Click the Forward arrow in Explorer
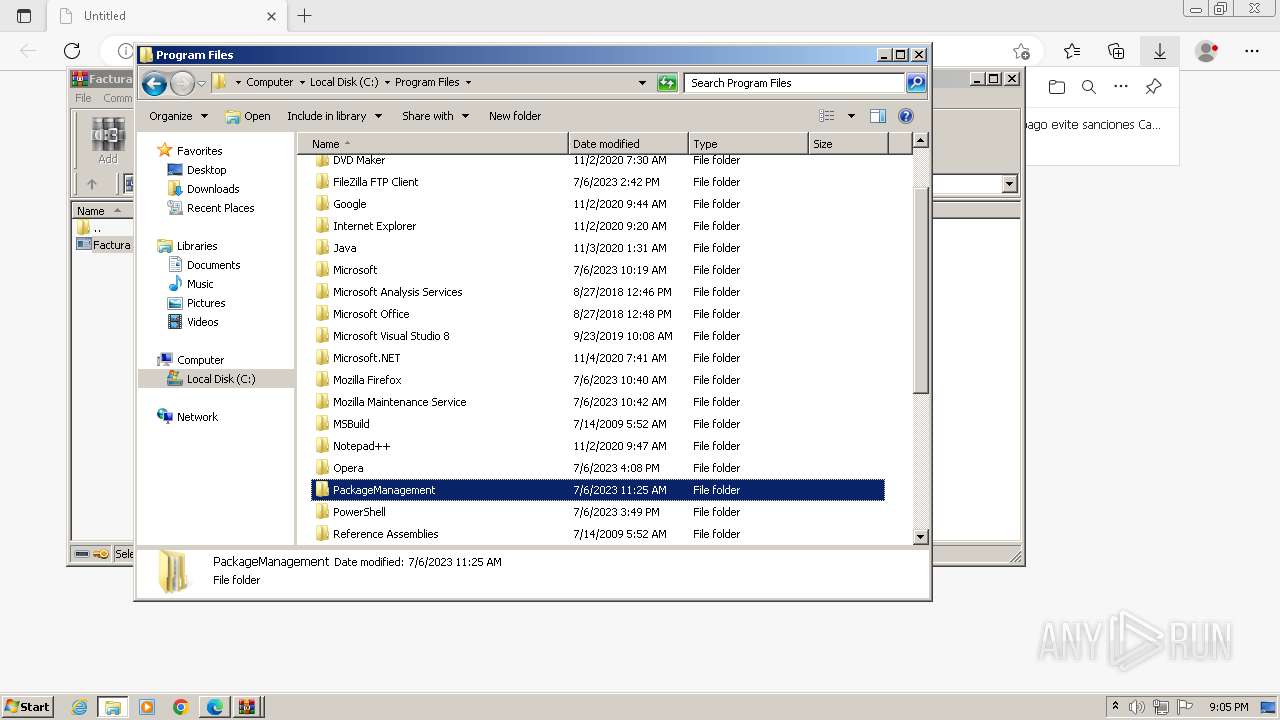Image resolution: width=1280 pixels, height=720 pixels. click(x=182, y=83)
